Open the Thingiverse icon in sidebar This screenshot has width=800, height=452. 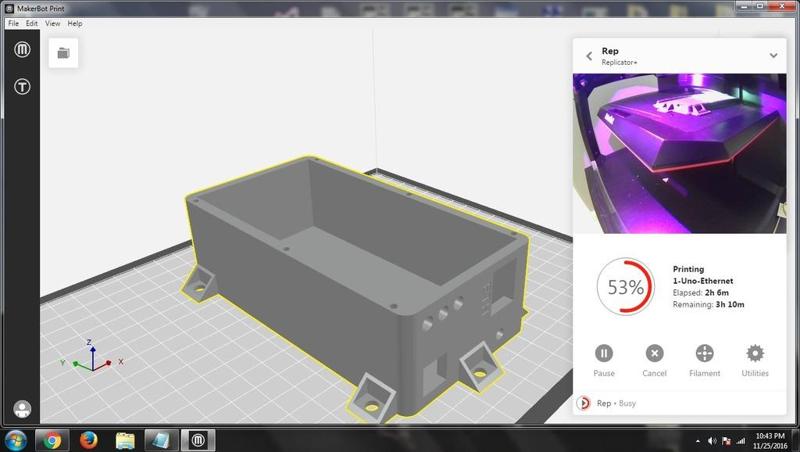[x=21, y=87]
